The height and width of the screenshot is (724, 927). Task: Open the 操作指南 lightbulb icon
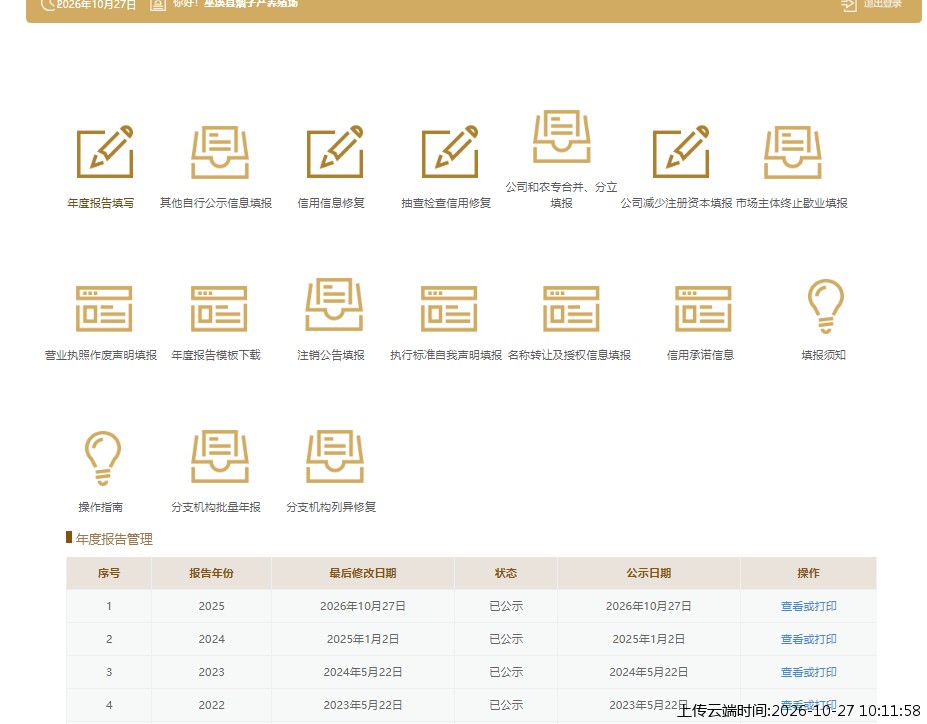coord(103,458)
